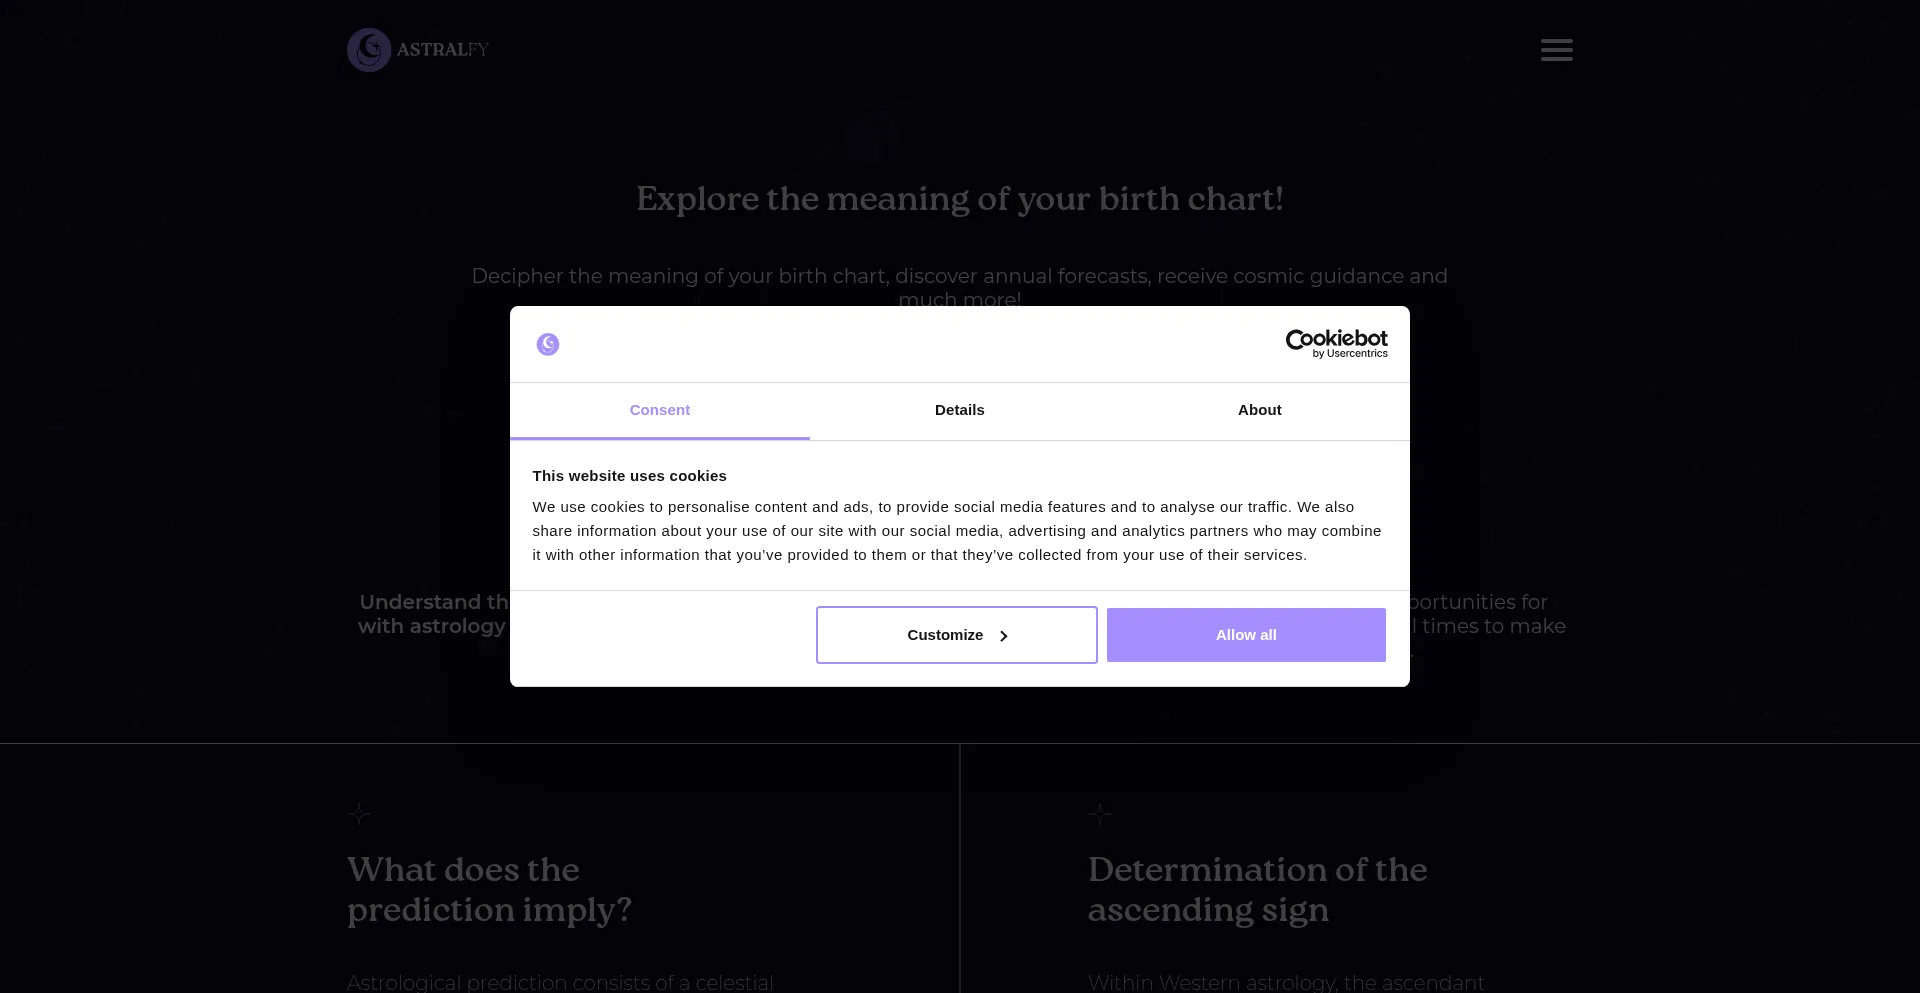1920x993 pixels.
Task: Switch to the Consent tab
Action: pos(660,410)
